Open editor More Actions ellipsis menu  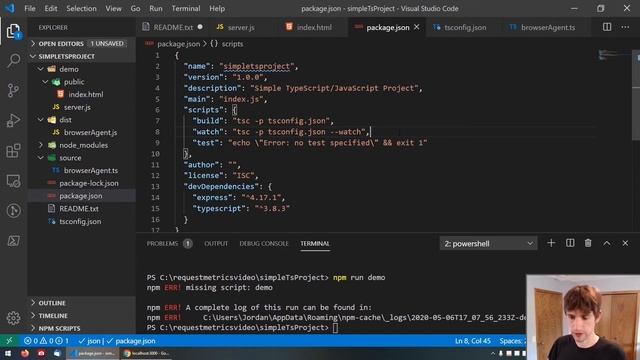625,27
